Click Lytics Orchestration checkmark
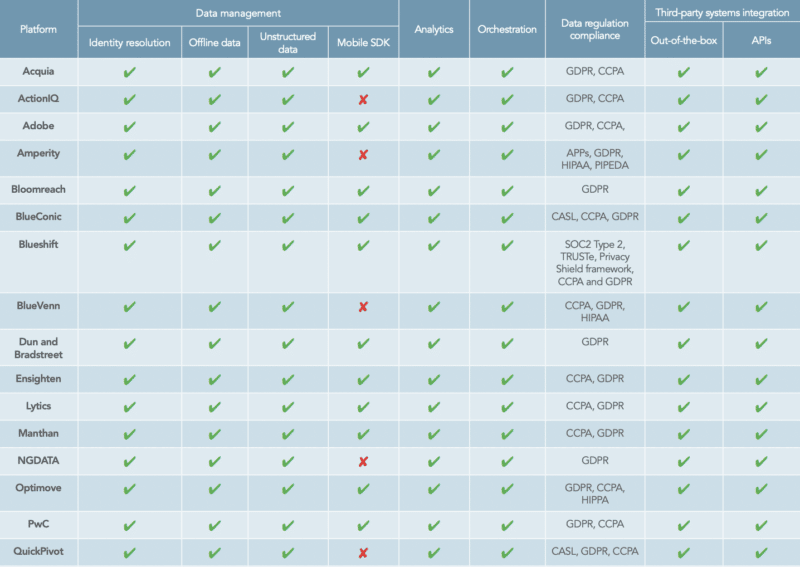The height and width of the screenshot is (567, 800). [x=507, y=407]
